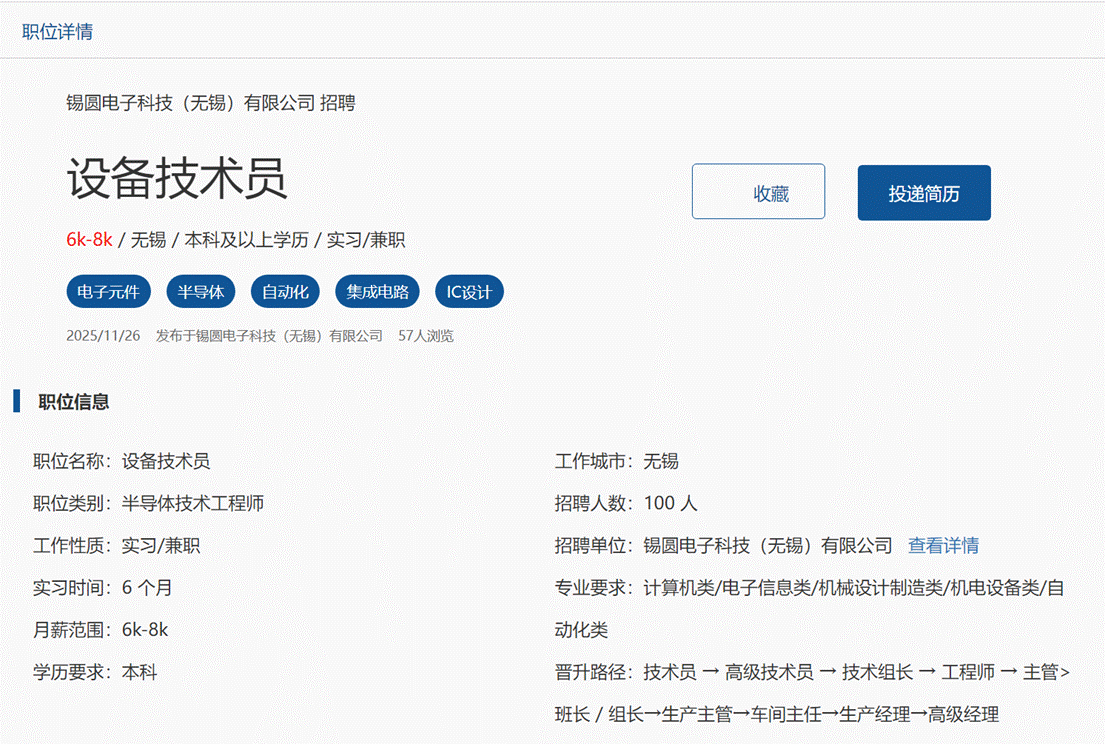Click the 招聘人数 value 100 人
1105x744 pixels.
pos(670,504)
